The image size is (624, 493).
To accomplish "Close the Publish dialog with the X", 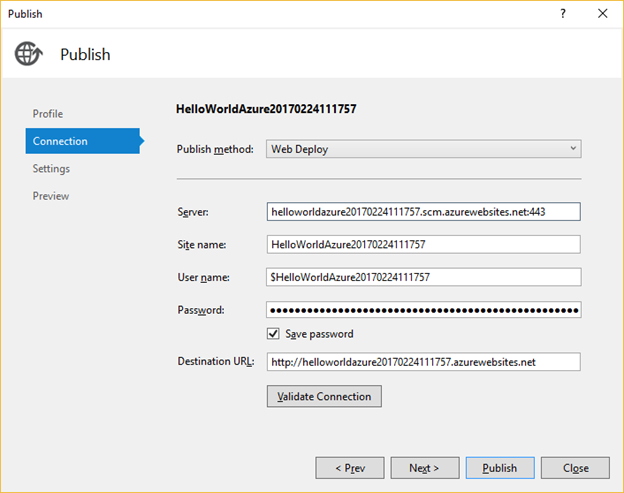I will coord(603,14).
